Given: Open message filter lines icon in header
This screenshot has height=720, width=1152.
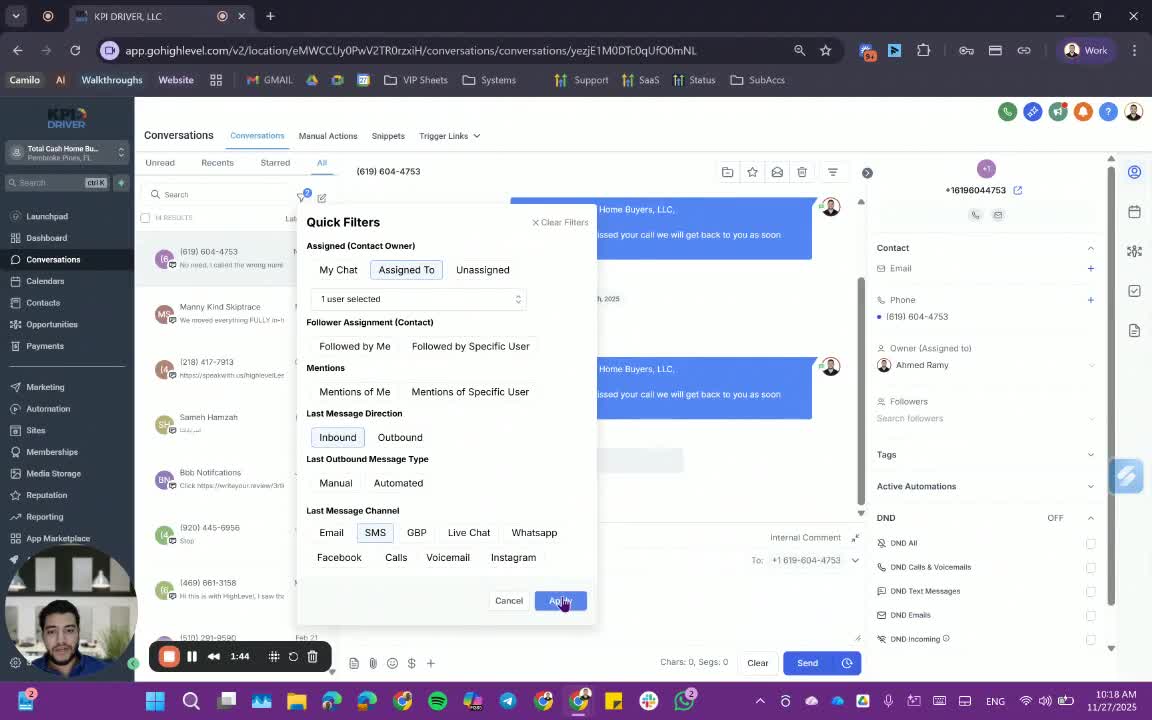Looking at the screenshot, I should pyautogui.click(x=832, y=172).
